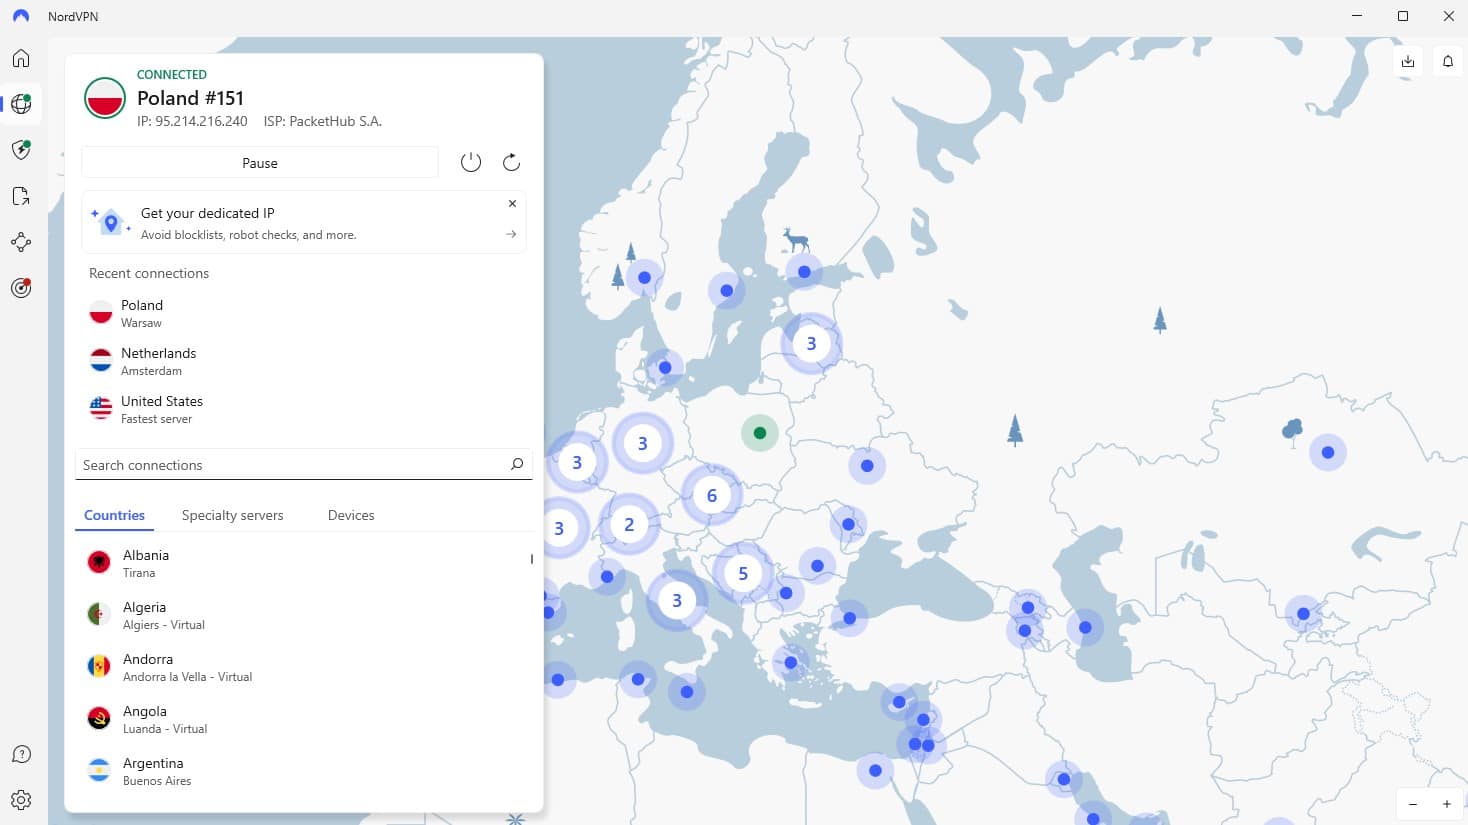Click the Poland flag in connection header
Image resolution: width=1468 pixels, height=825 pixels.
tap(105, 98)
